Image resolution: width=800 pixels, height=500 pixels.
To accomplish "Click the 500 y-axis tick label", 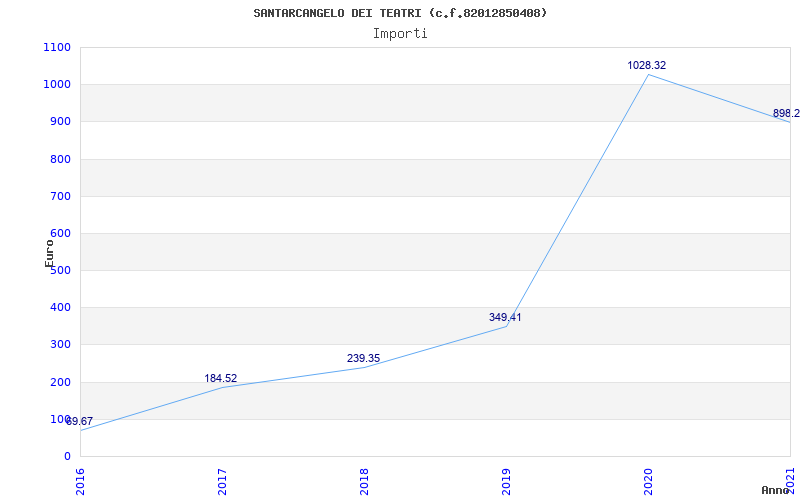I will [x=61, y=270].
